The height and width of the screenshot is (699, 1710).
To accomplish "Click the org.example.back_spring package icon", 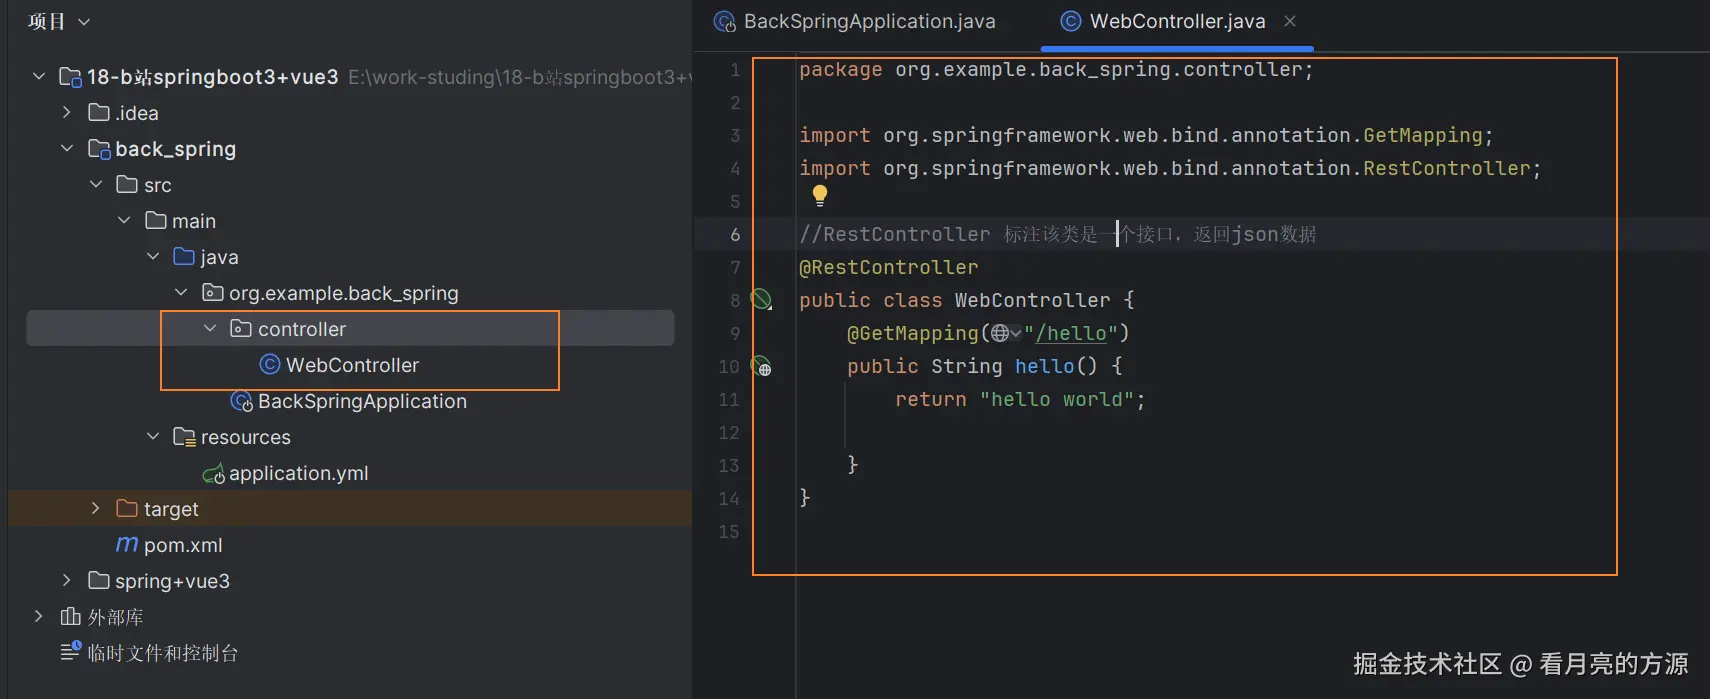I will pos(213,292).
